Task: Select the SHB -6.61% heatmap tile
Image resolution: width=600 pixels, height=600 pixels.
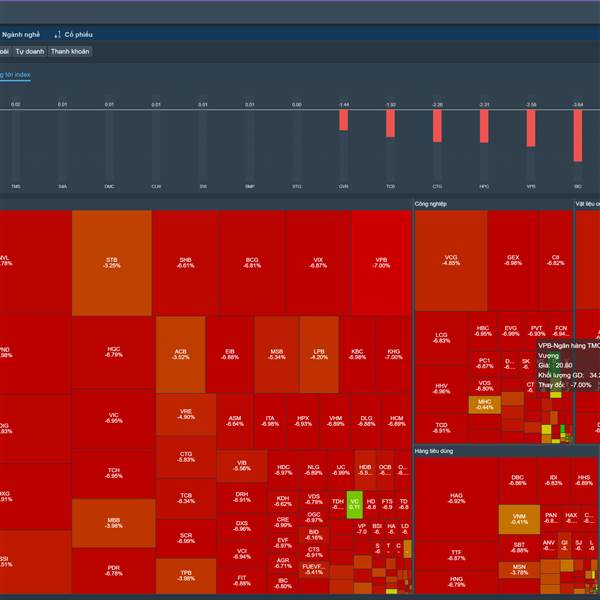Action: click(185, 263)
